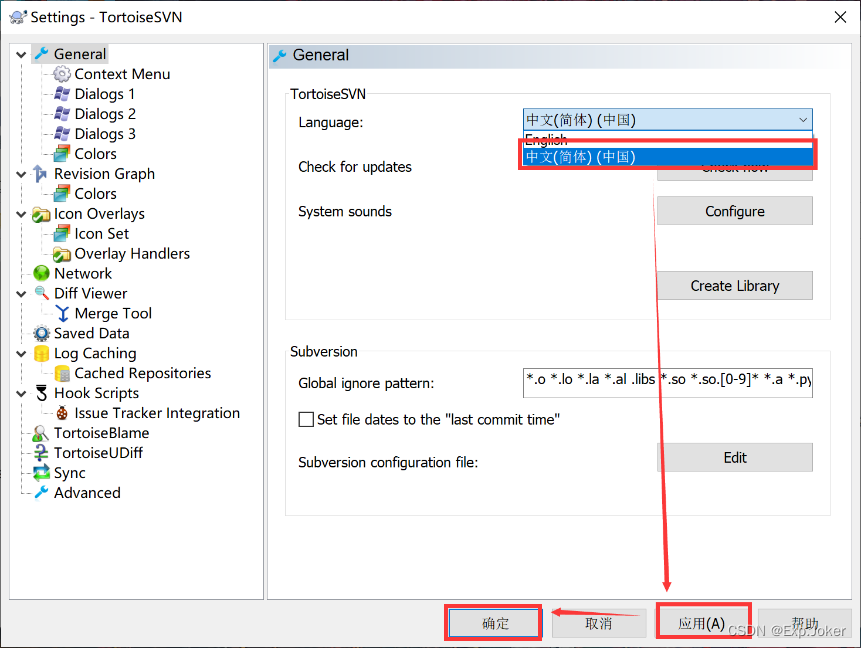Click the Sync arrows icon
Image resolution: width=861 pixels, height=648 pixels.
coord(41,474)
